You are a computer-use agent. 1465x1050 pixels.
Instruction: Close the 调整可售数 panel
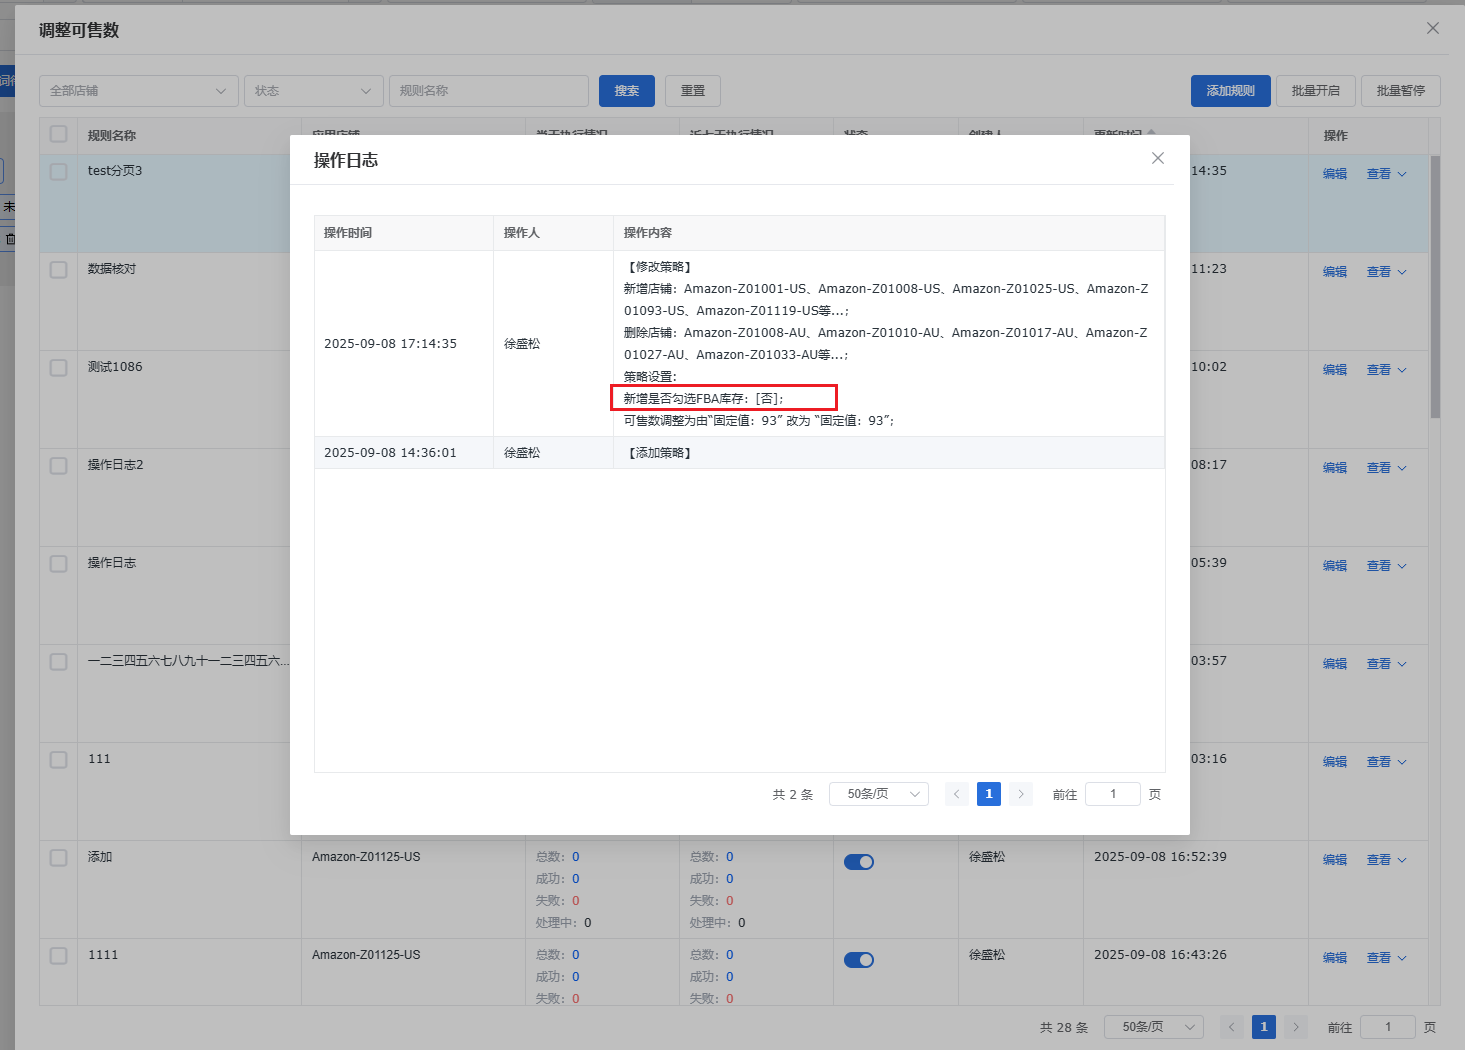[1433, 28]
